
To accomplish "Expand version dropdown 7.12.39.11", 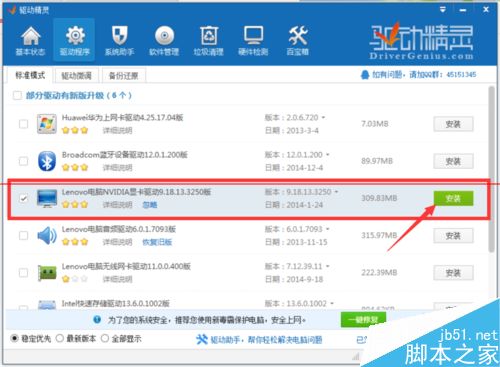I will [x=328, y=266].
